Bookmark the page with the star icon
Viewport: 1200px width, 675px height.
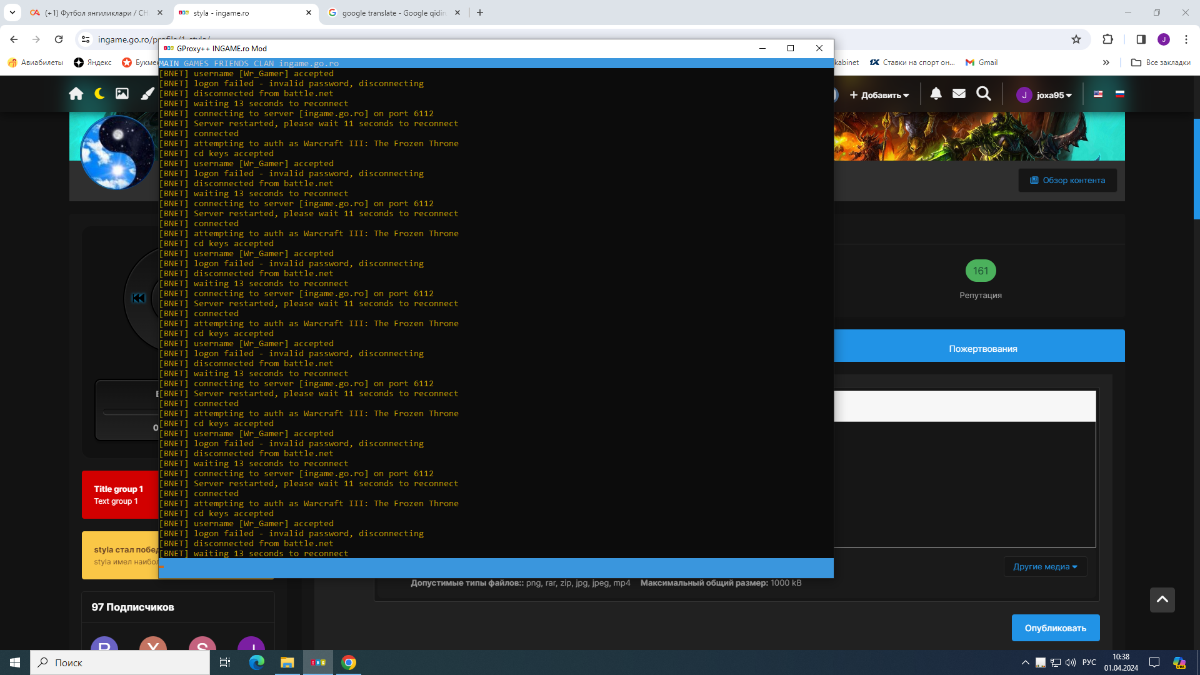(x=1076, y=39)
